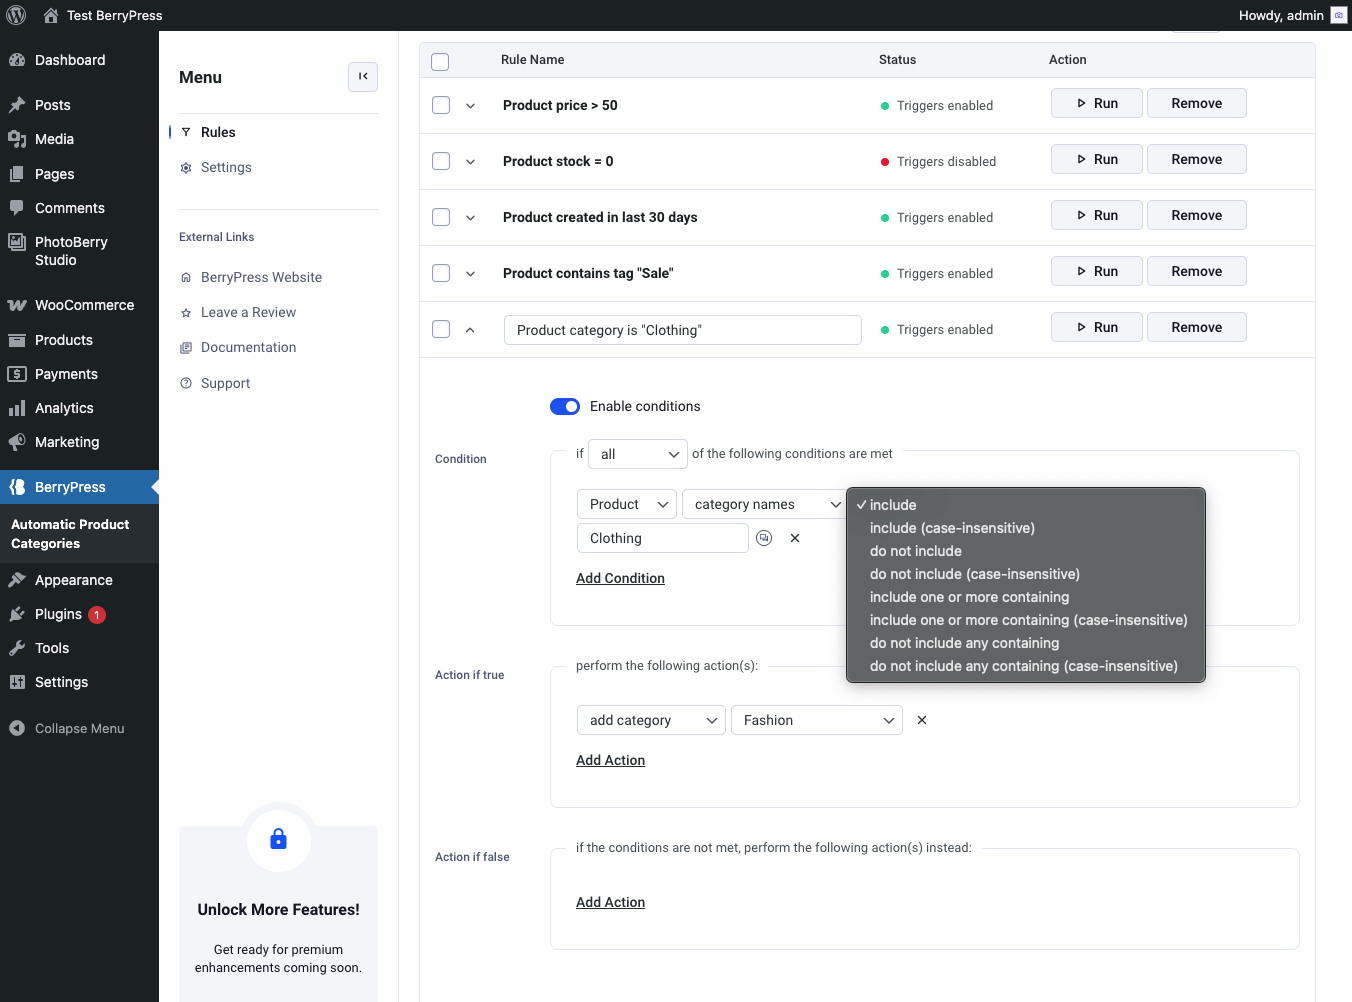The height and width of the screenshot is (1002, 1352).
Task: Check the select-all rules checkbox
Action: [x=440, y=61]
